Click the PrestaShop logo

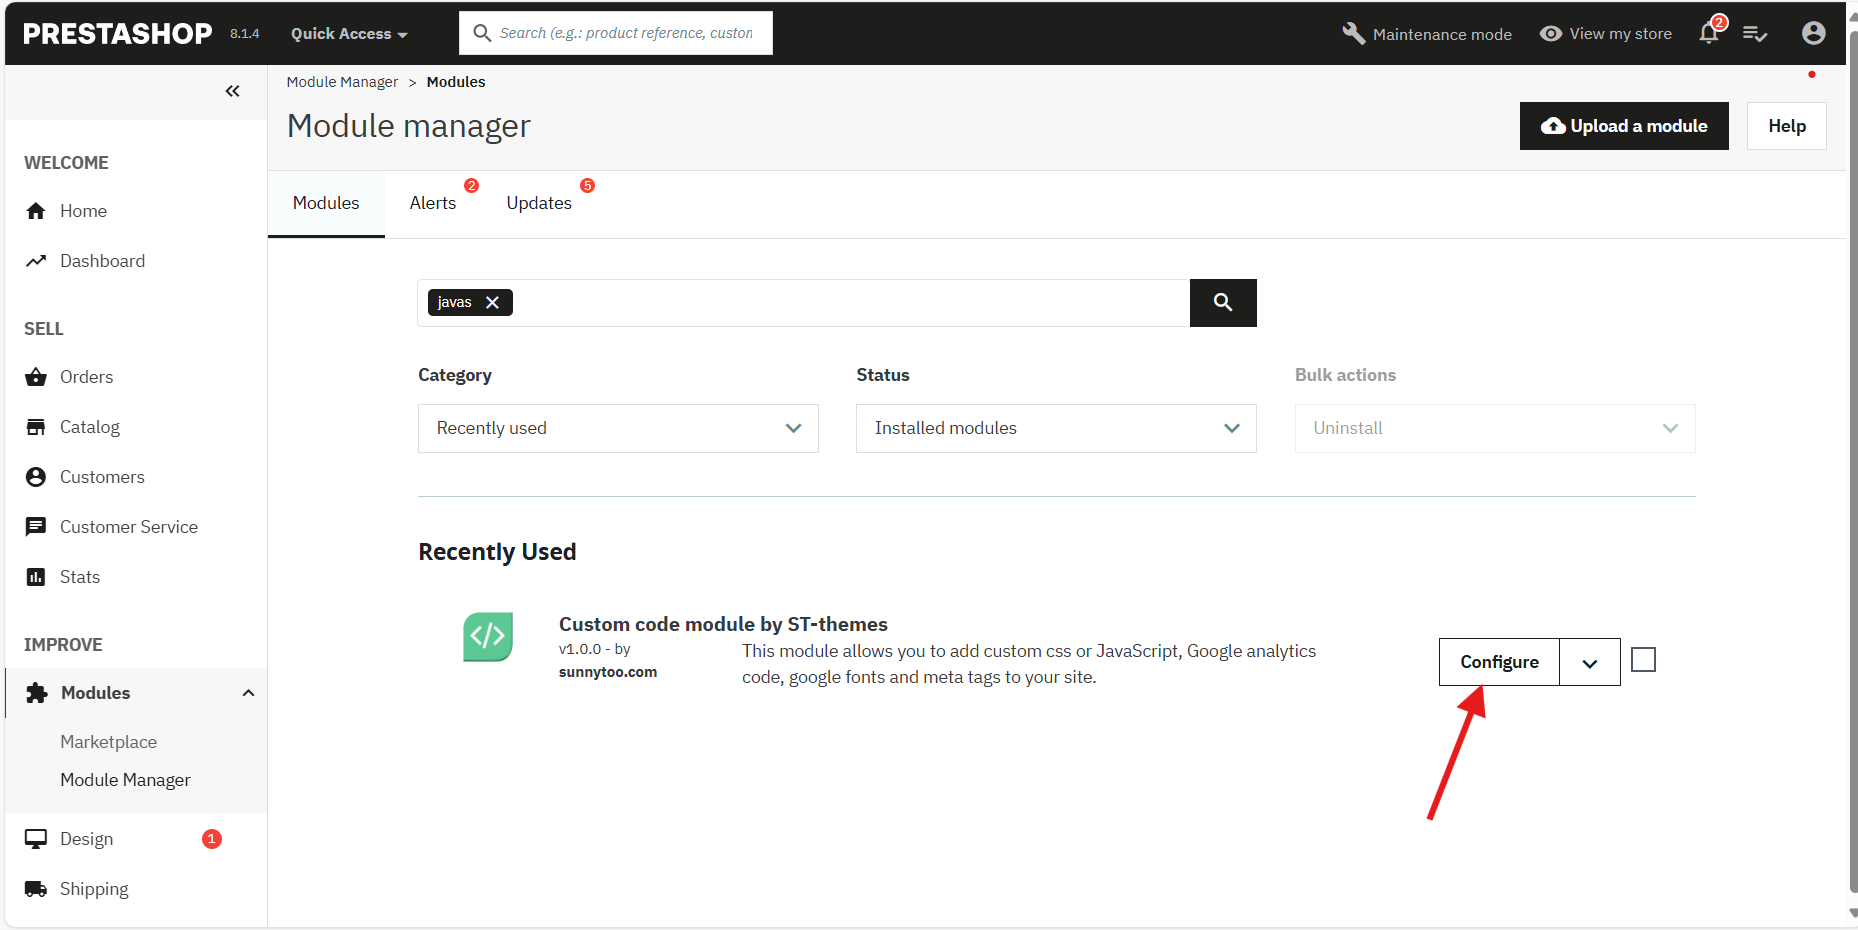[x=117, y=33]
